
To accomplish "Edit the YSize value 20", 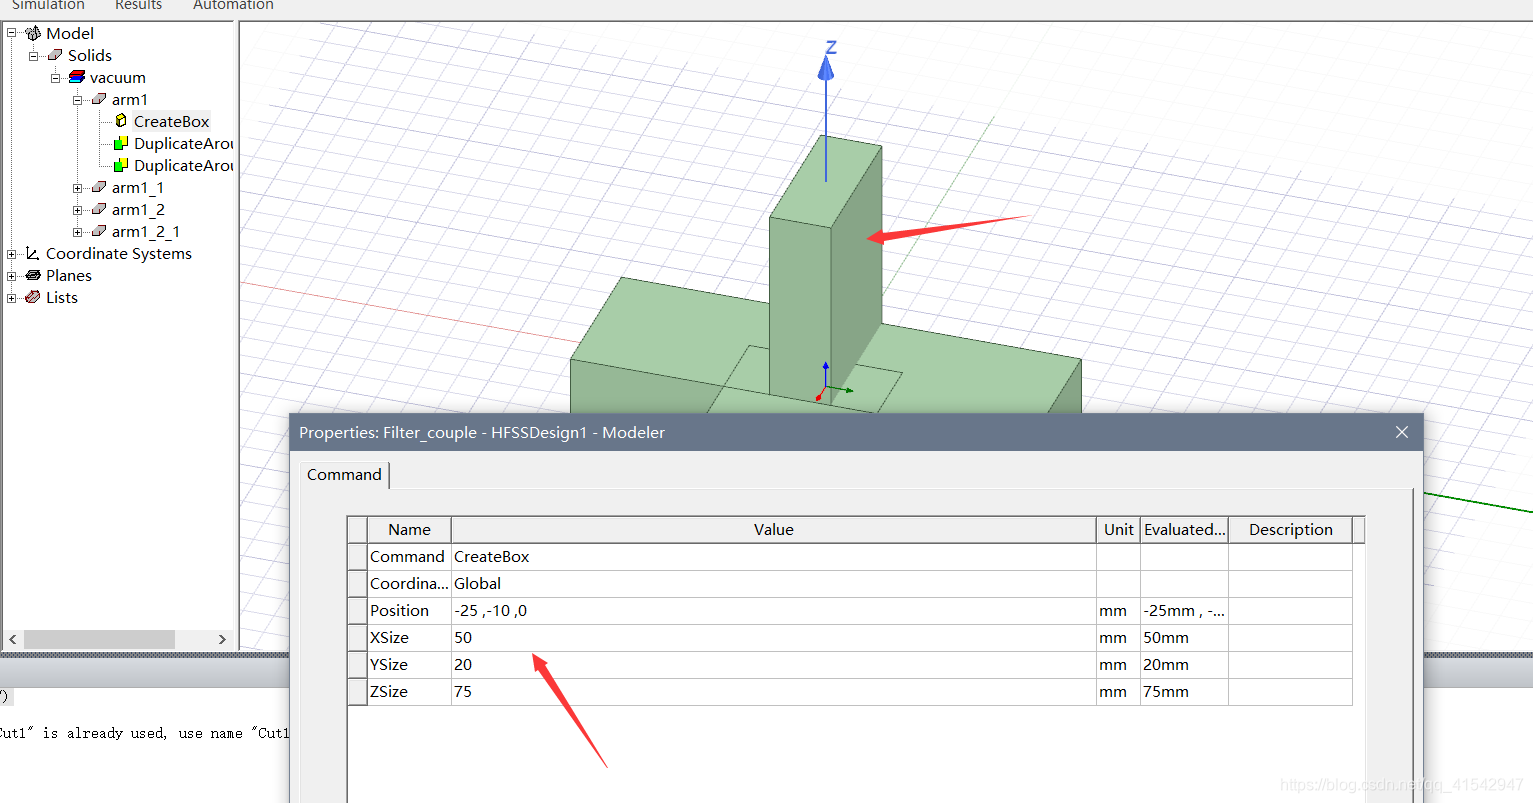I will (774, 665).
